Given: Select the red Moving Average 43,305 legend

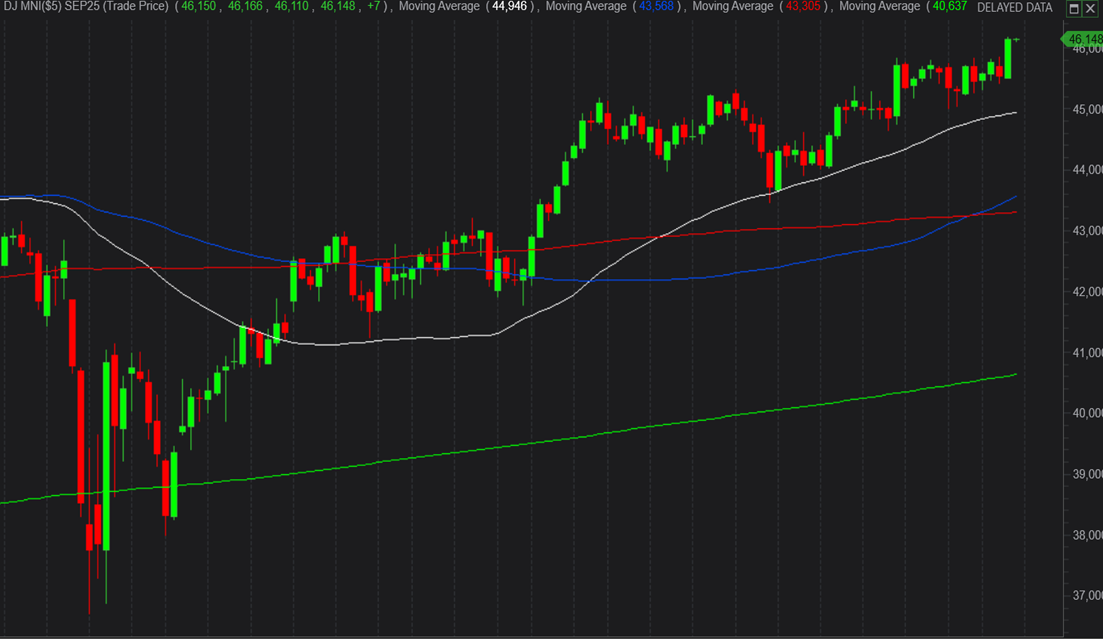Looking at the screenshot, I should coord(761,7).
